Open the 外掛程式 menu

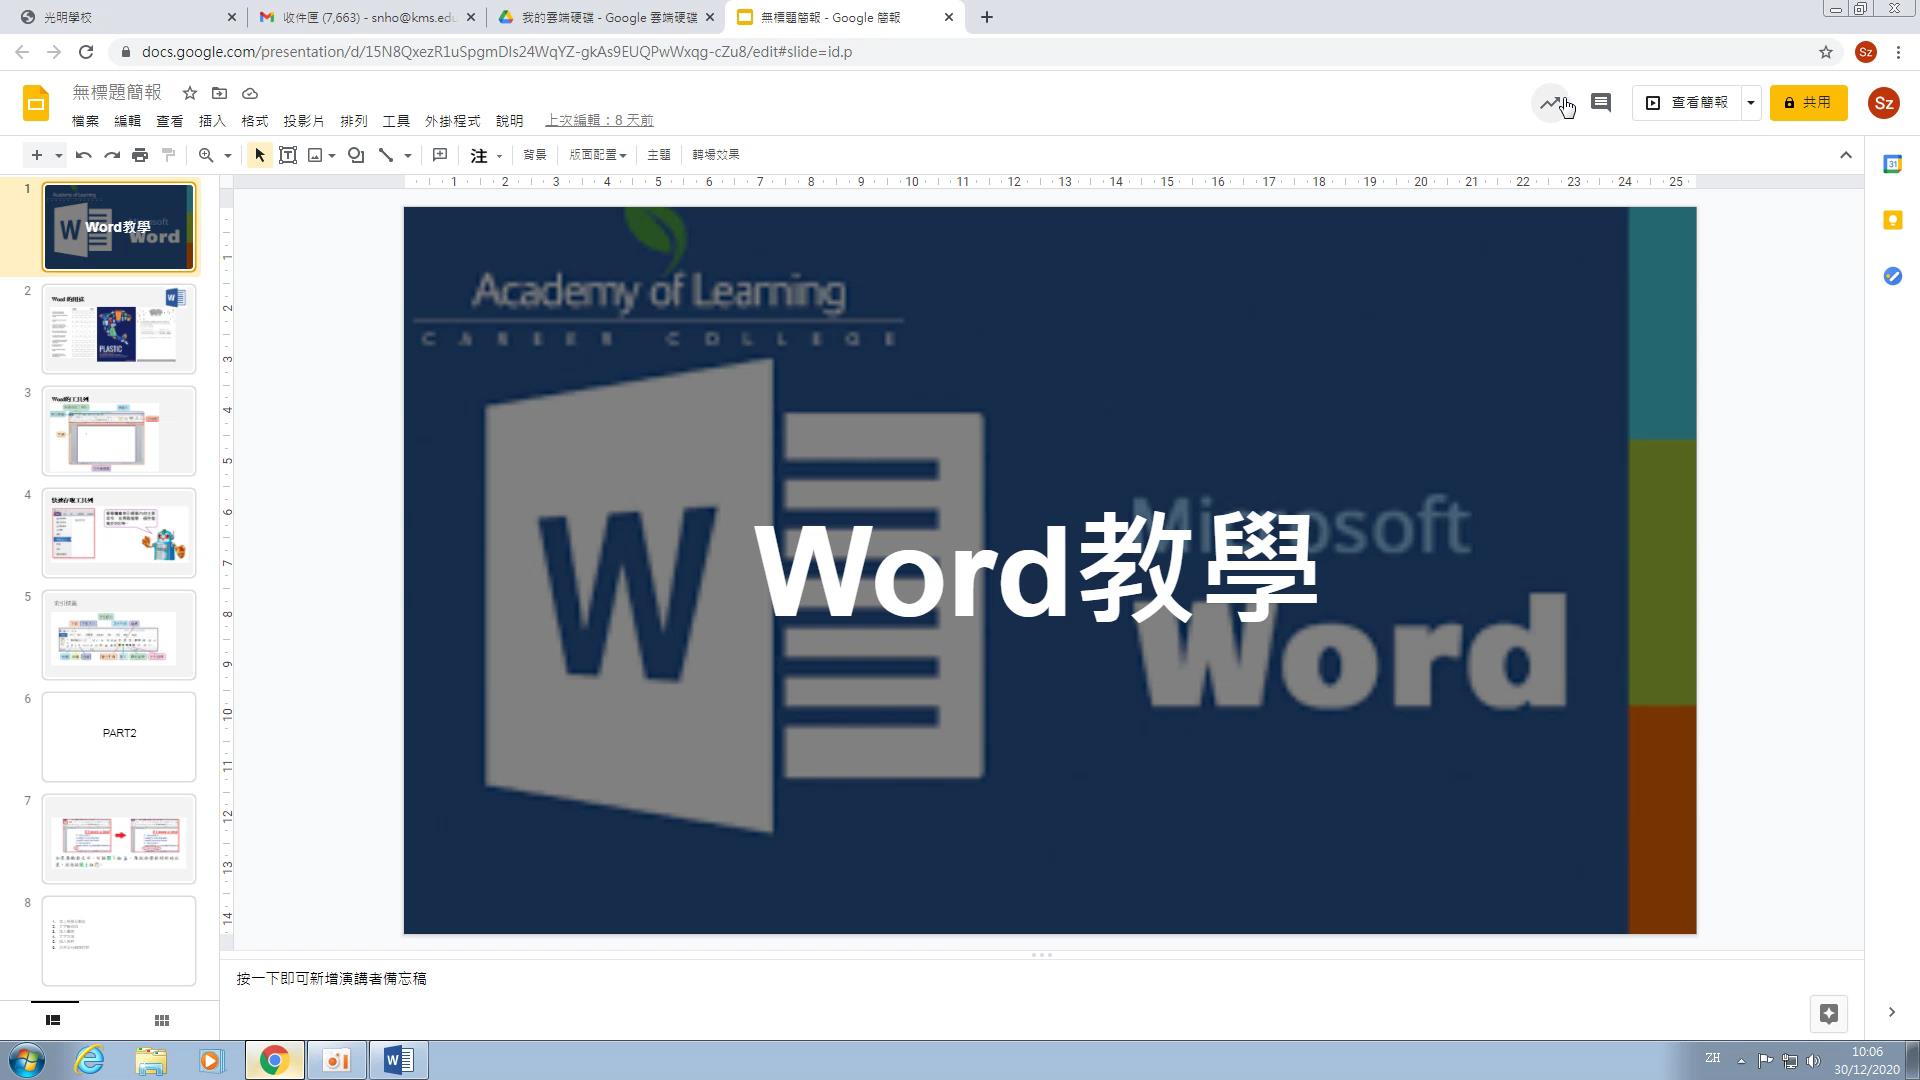[453, 121]
